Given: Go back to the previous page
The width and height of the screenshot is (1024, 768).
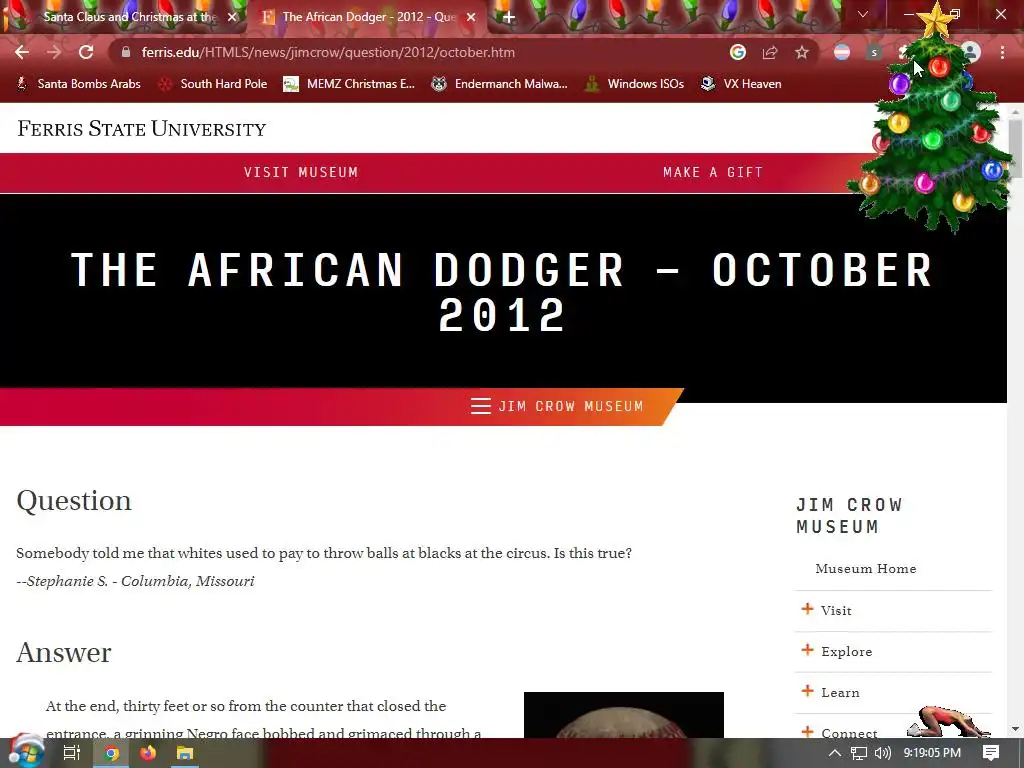Looking at the screenshot, I should (22, 52).
